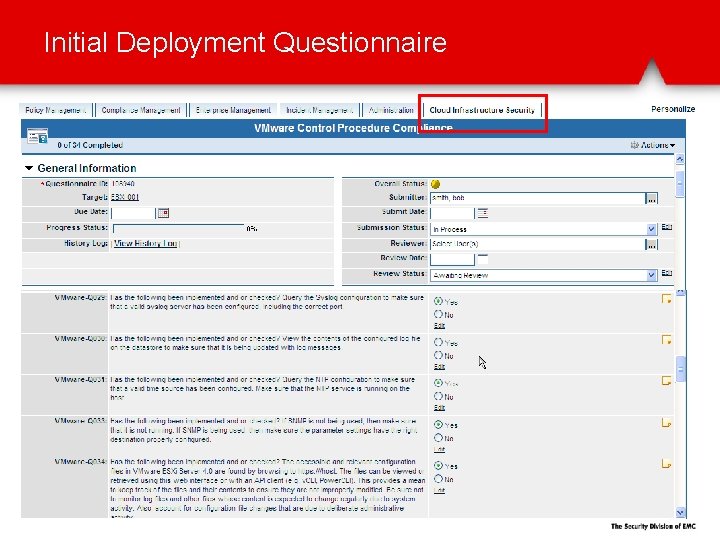This screenshot has height=540, width=720.
Task: Select Yes for VMware-Q030
Action: coord(439,342)
